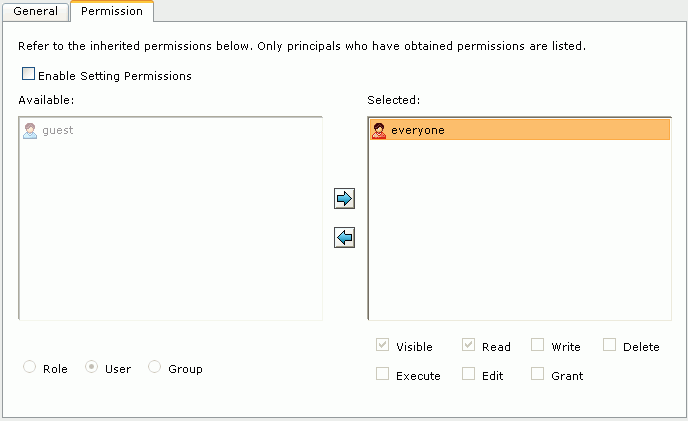The width and height of the screenshot is (688, 421).
Task: Check the Edit permission box
Action: [468, 374]
